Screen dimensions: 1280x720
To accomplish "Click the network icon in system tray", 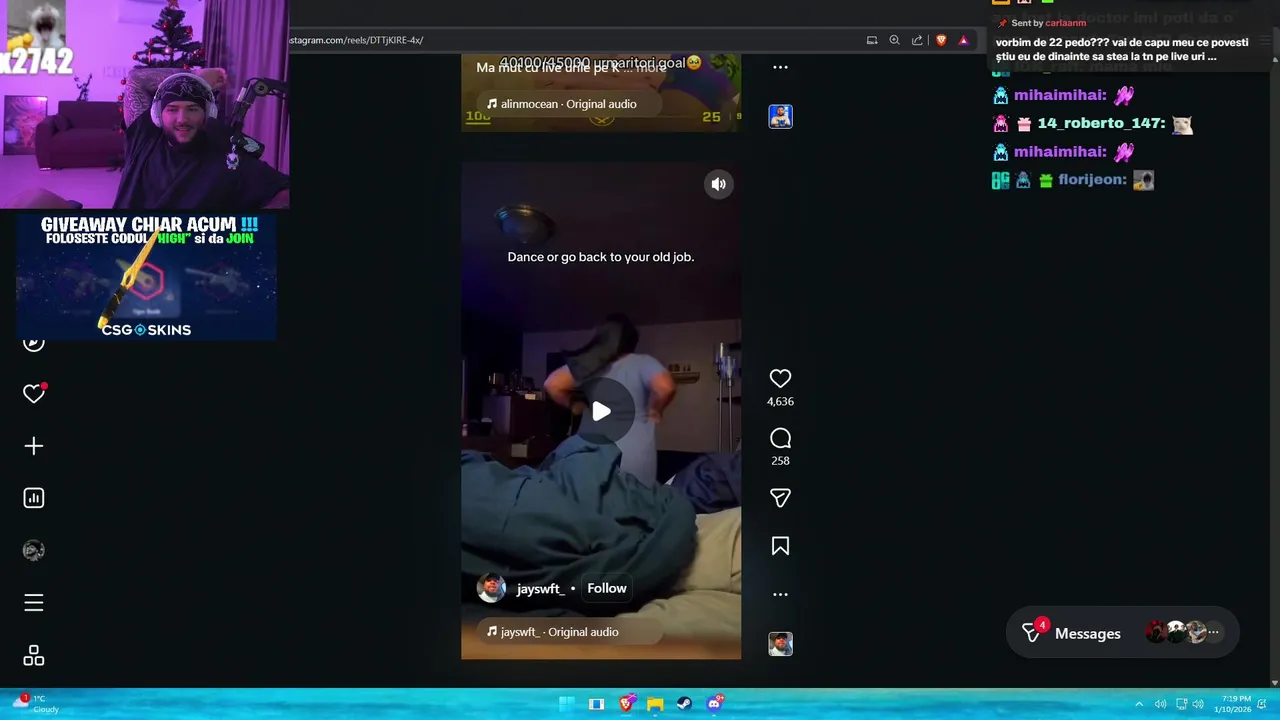I will tap(1180, 704).
